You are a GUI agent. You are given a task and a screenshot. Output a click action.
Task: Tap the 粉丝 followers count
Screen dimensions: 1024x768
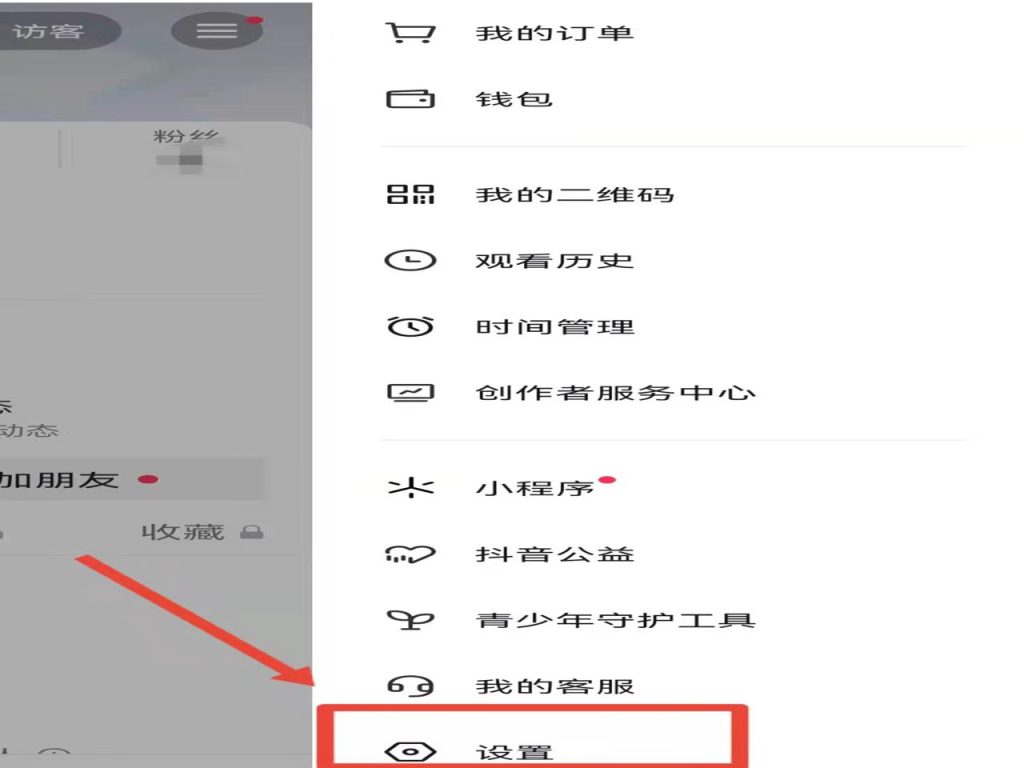point(187,148)
